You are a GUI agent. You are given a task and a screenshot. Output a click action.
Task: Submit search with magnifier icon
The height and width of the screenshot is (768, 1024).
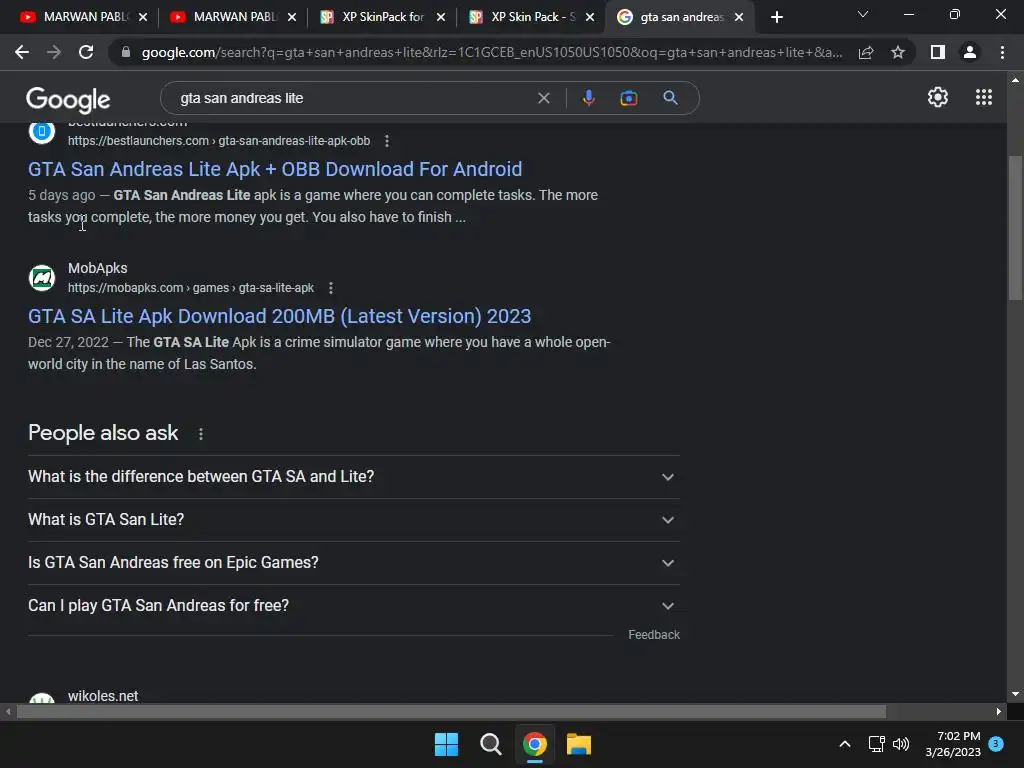click(670, 98)
